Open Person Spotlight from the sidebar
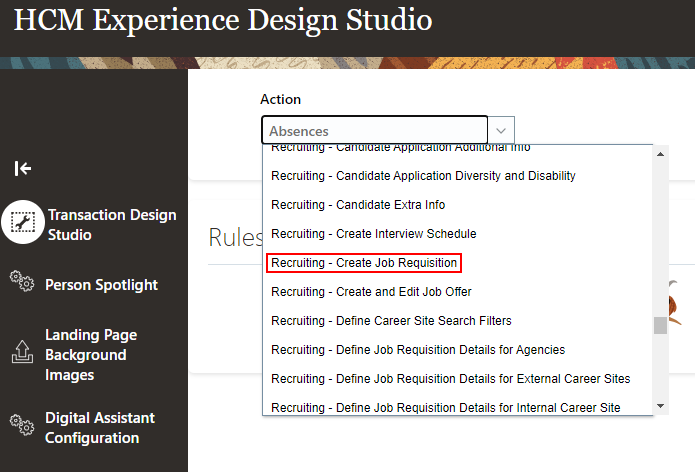The height and width of the screenshot is (472, 695). pos(101,285)
